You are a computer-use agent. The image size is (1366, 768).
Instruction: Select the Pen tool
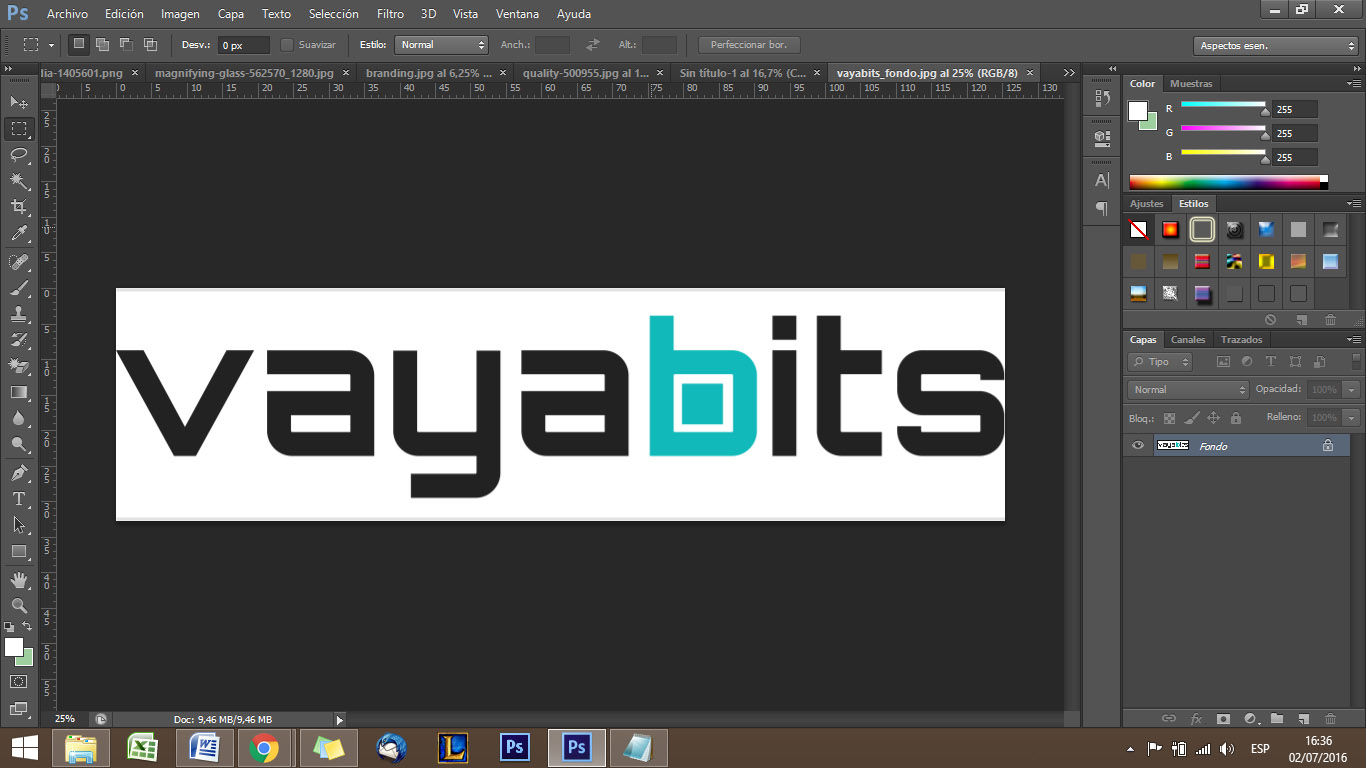[x=19, y=472]
